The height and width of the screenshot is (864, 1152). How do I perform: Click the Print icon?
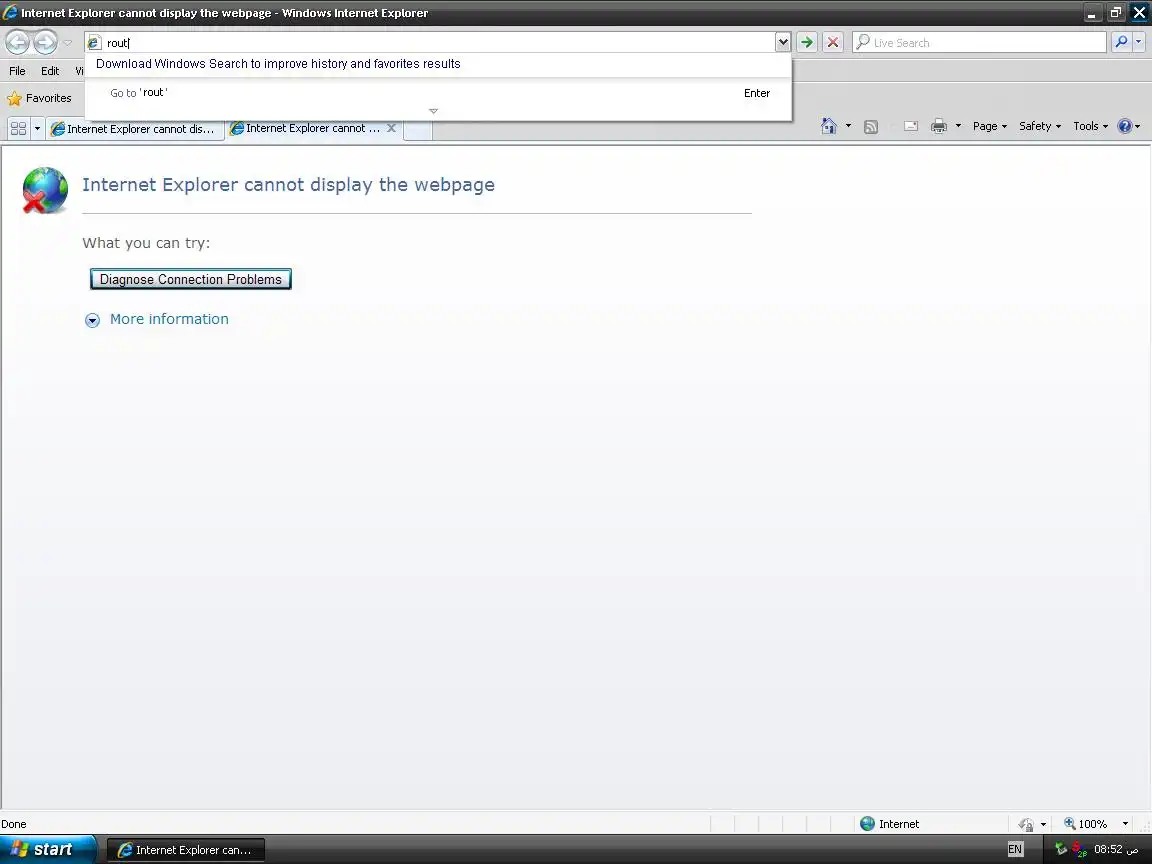[x=939, y=126]
